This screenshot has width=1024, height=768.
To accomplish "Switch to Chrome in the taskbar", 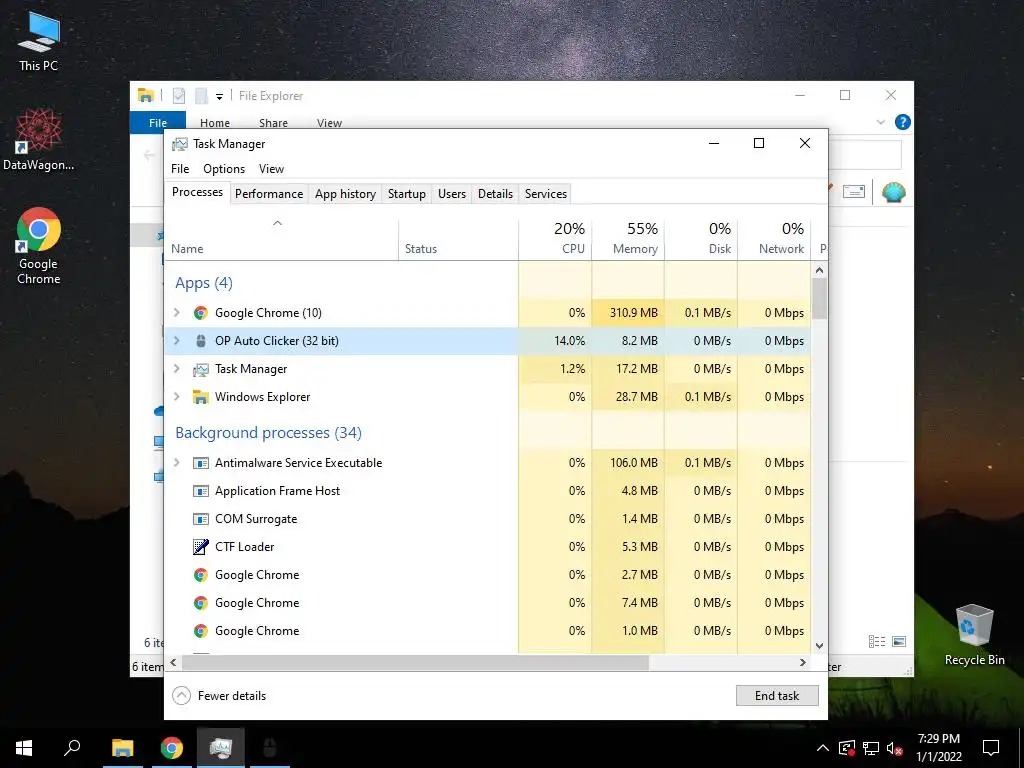I will tap(172, 748).
